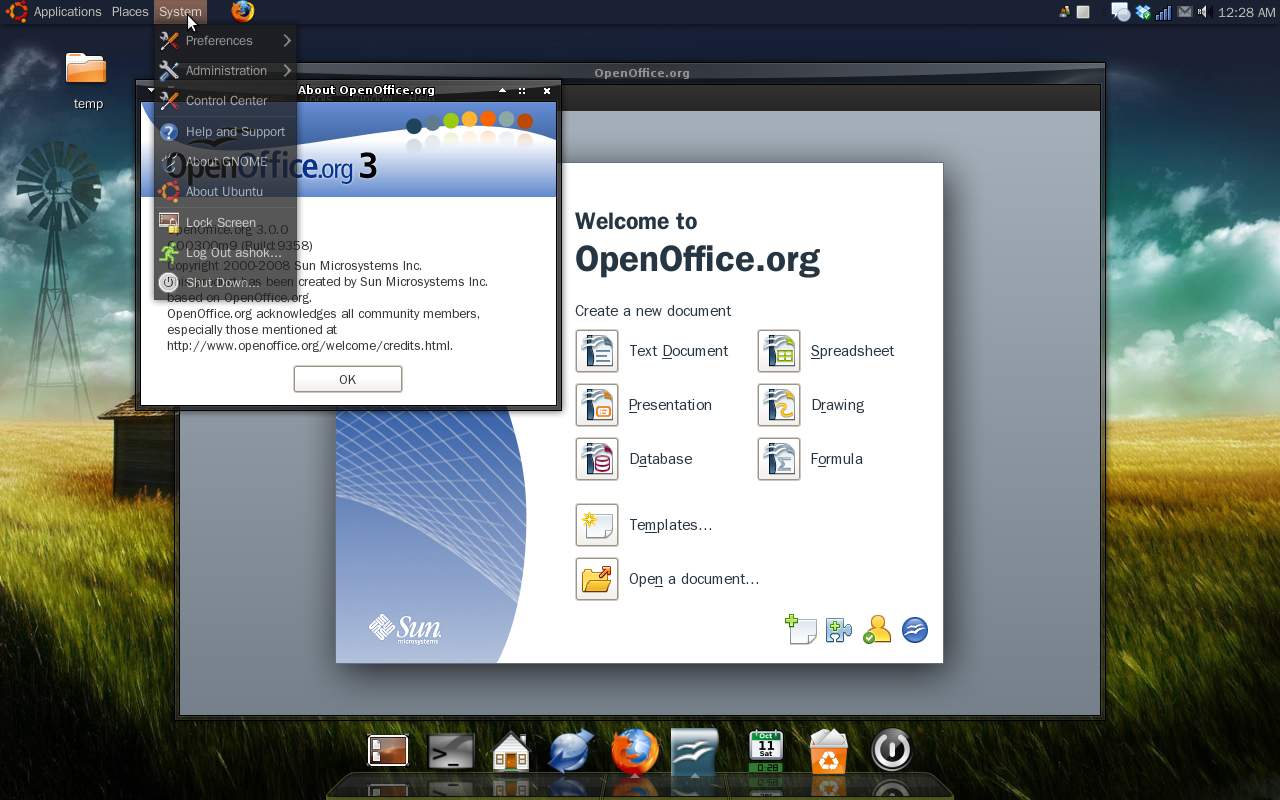The image size is (1280, 800).
Task: Click the OpenOffice.org dock icon
Action: [695, 751]
